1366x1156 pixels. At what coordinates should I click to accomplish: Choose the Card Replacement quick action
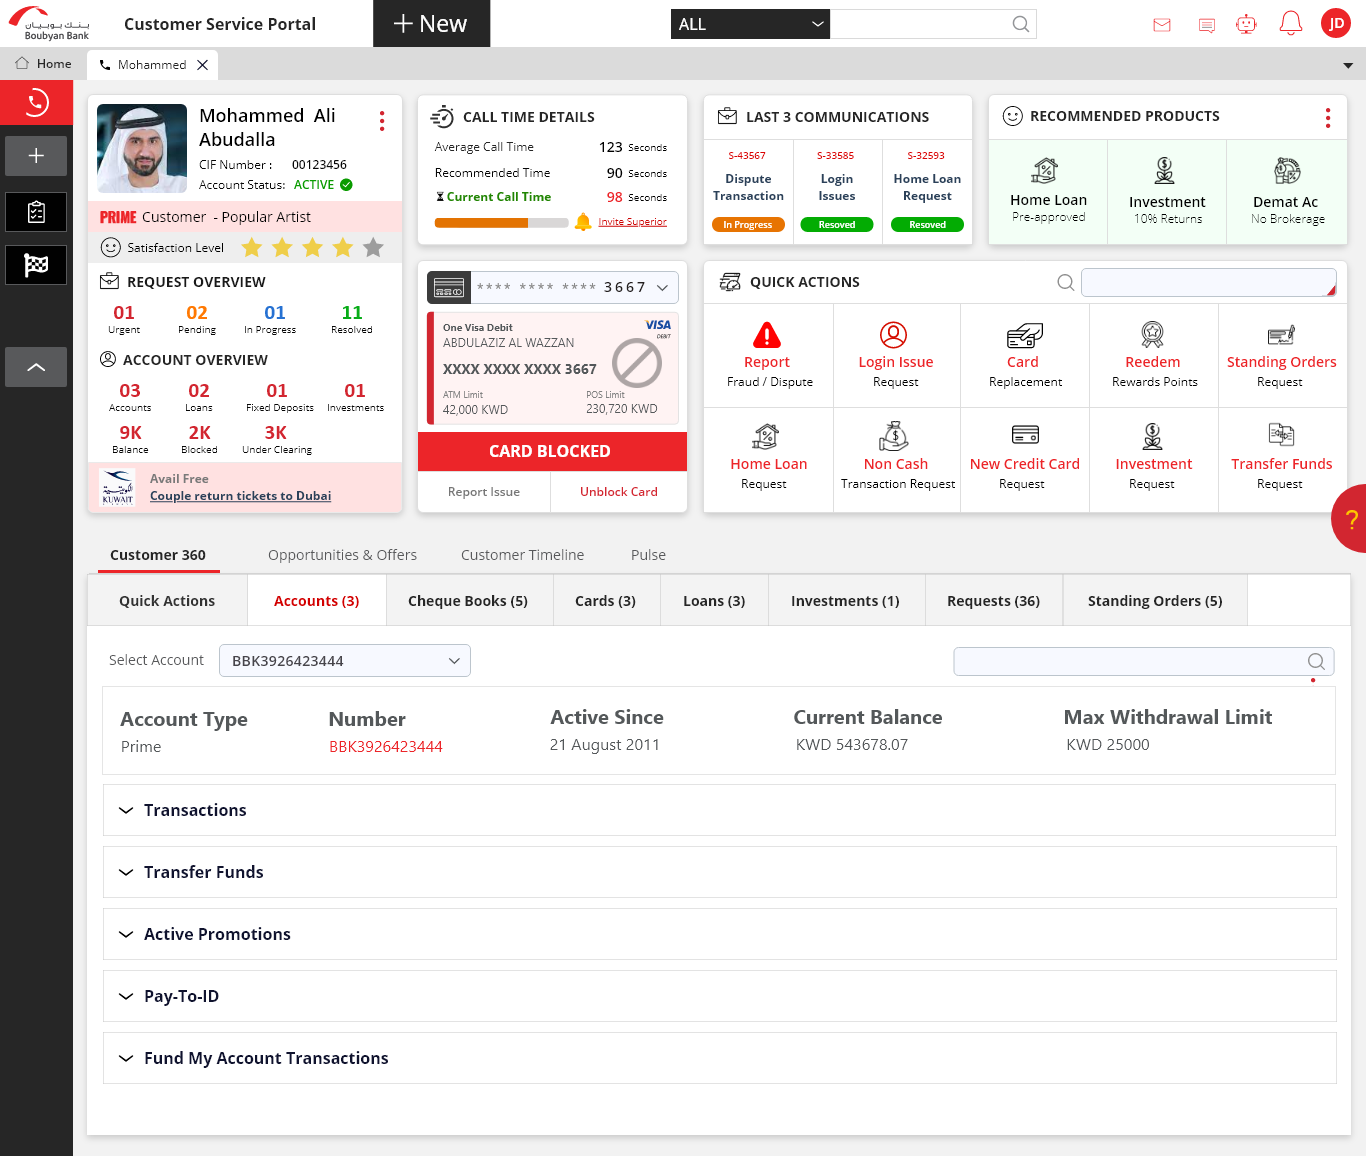[x=1024, y=355]
